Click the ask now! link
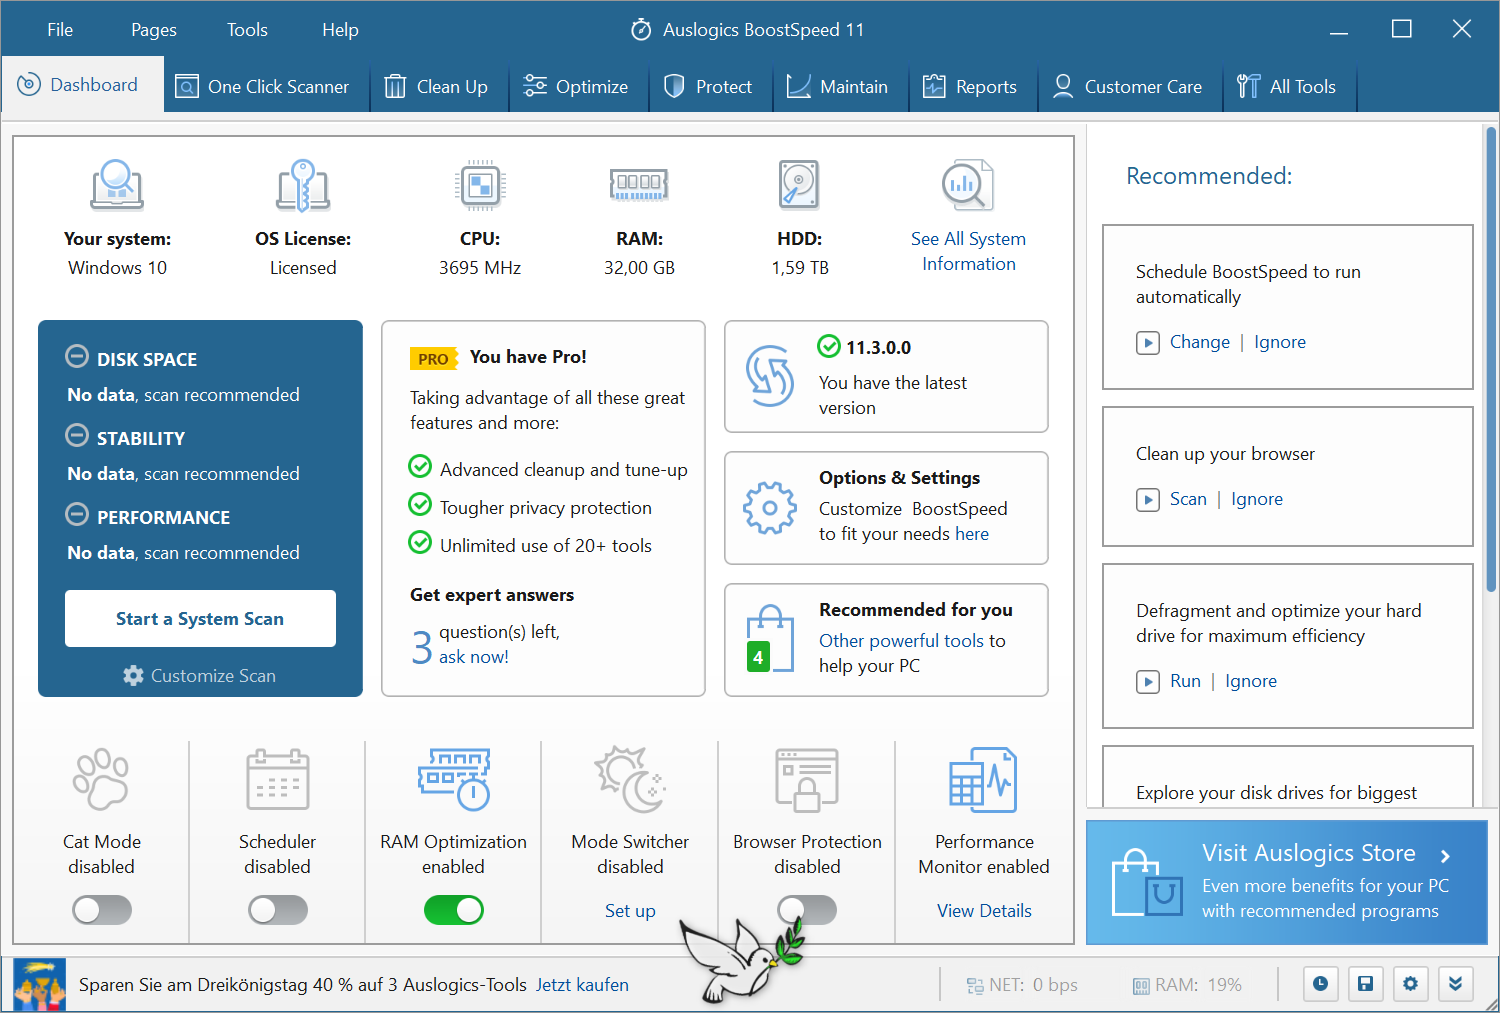The width and height of the screenshot is (1500, 1013). coord(474,657)
